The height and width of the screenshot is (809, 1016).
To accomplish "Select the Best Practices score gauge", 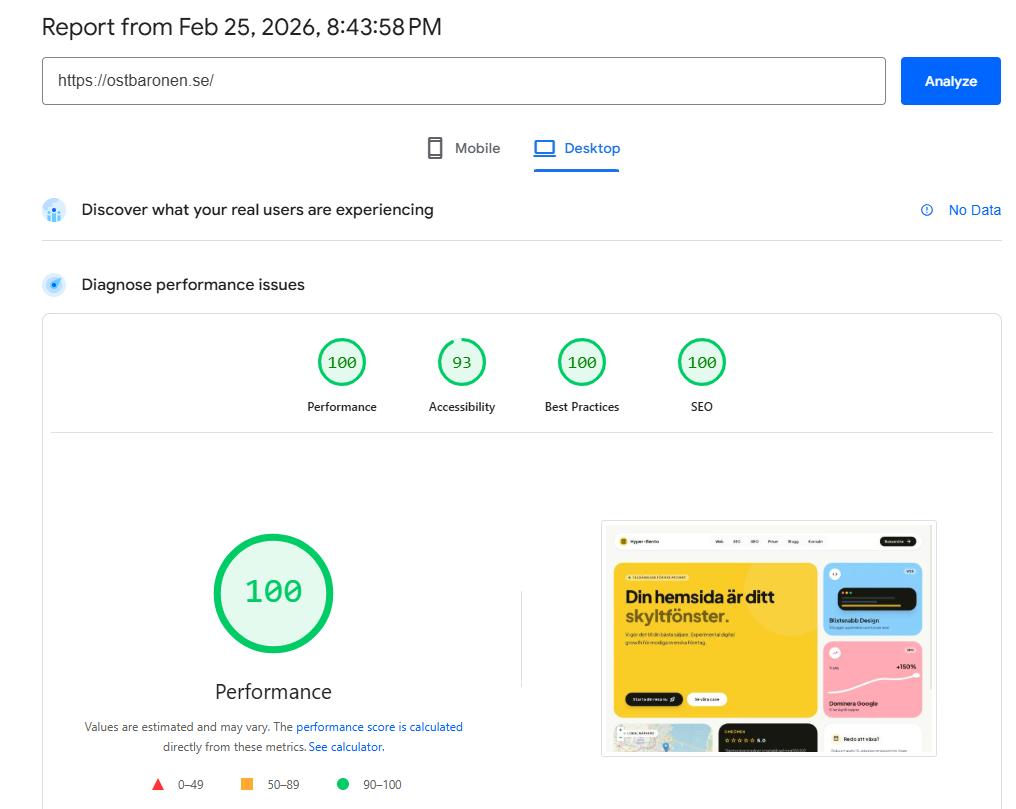I will (x=581, y=362).
